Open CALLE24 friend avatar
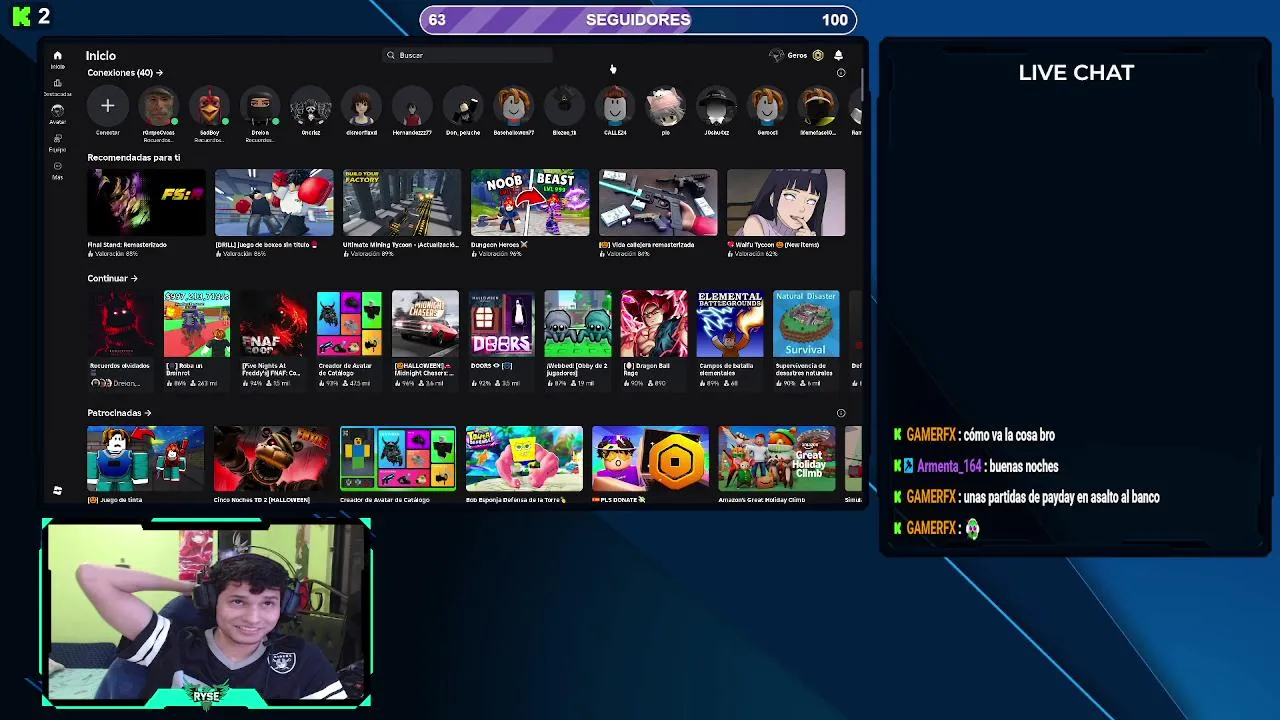The height and width of the screenshot is (720, 1280). tap(615, 106)
